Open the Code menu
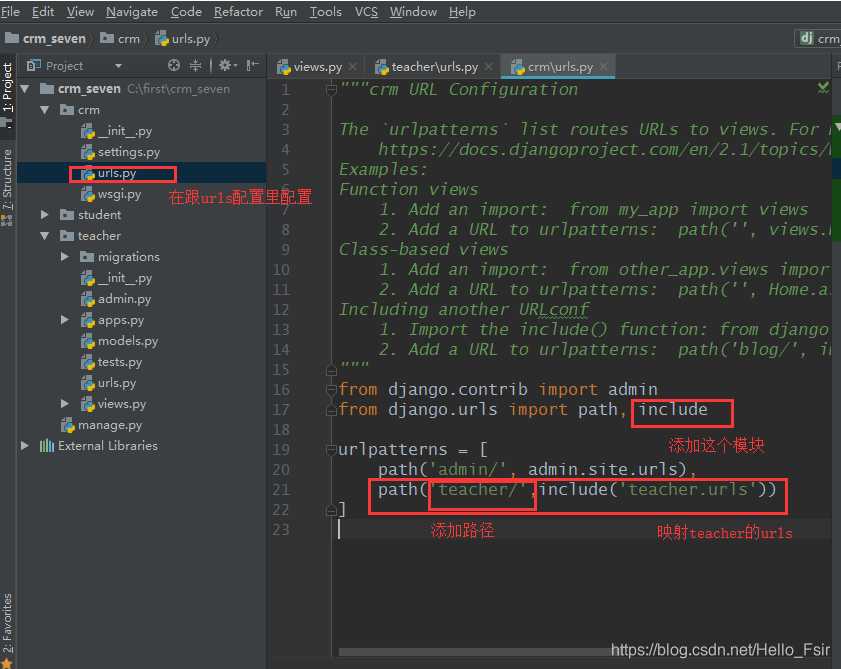Viewport: 841px width, 669px height. tap(186, 11)
